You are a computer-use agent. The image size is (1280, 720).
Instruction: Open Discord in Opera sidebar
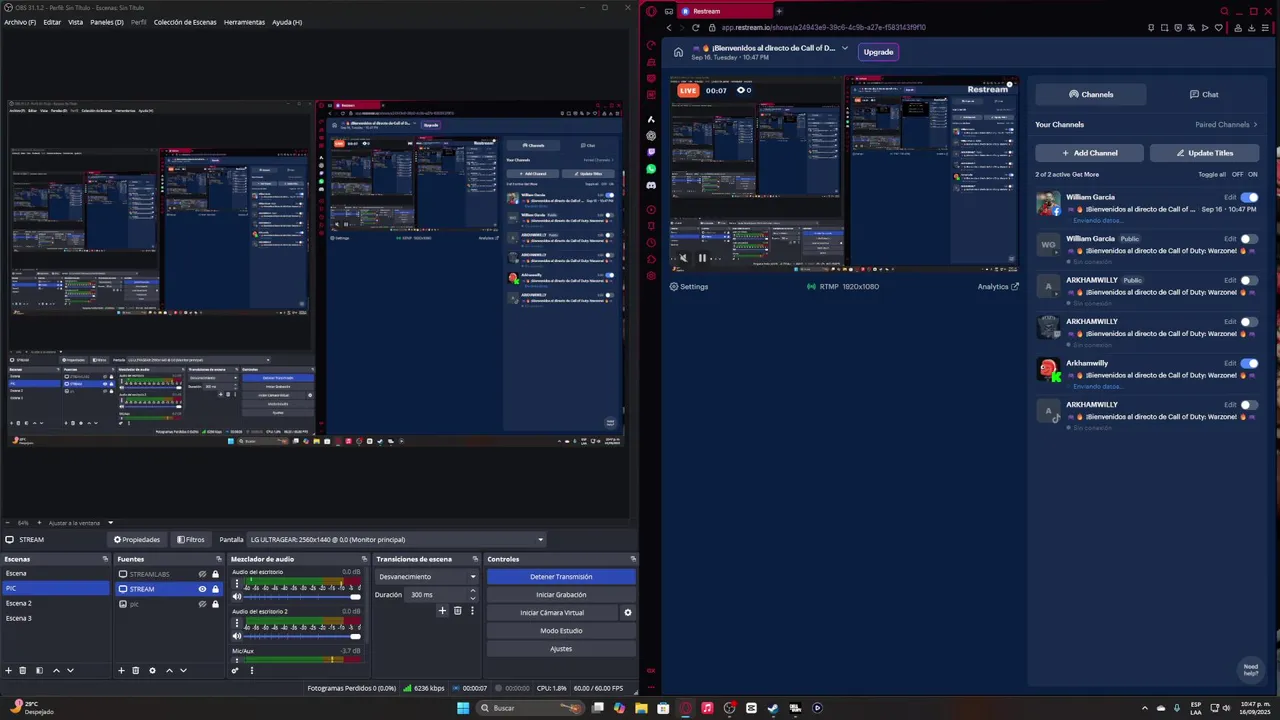(651, 185)
